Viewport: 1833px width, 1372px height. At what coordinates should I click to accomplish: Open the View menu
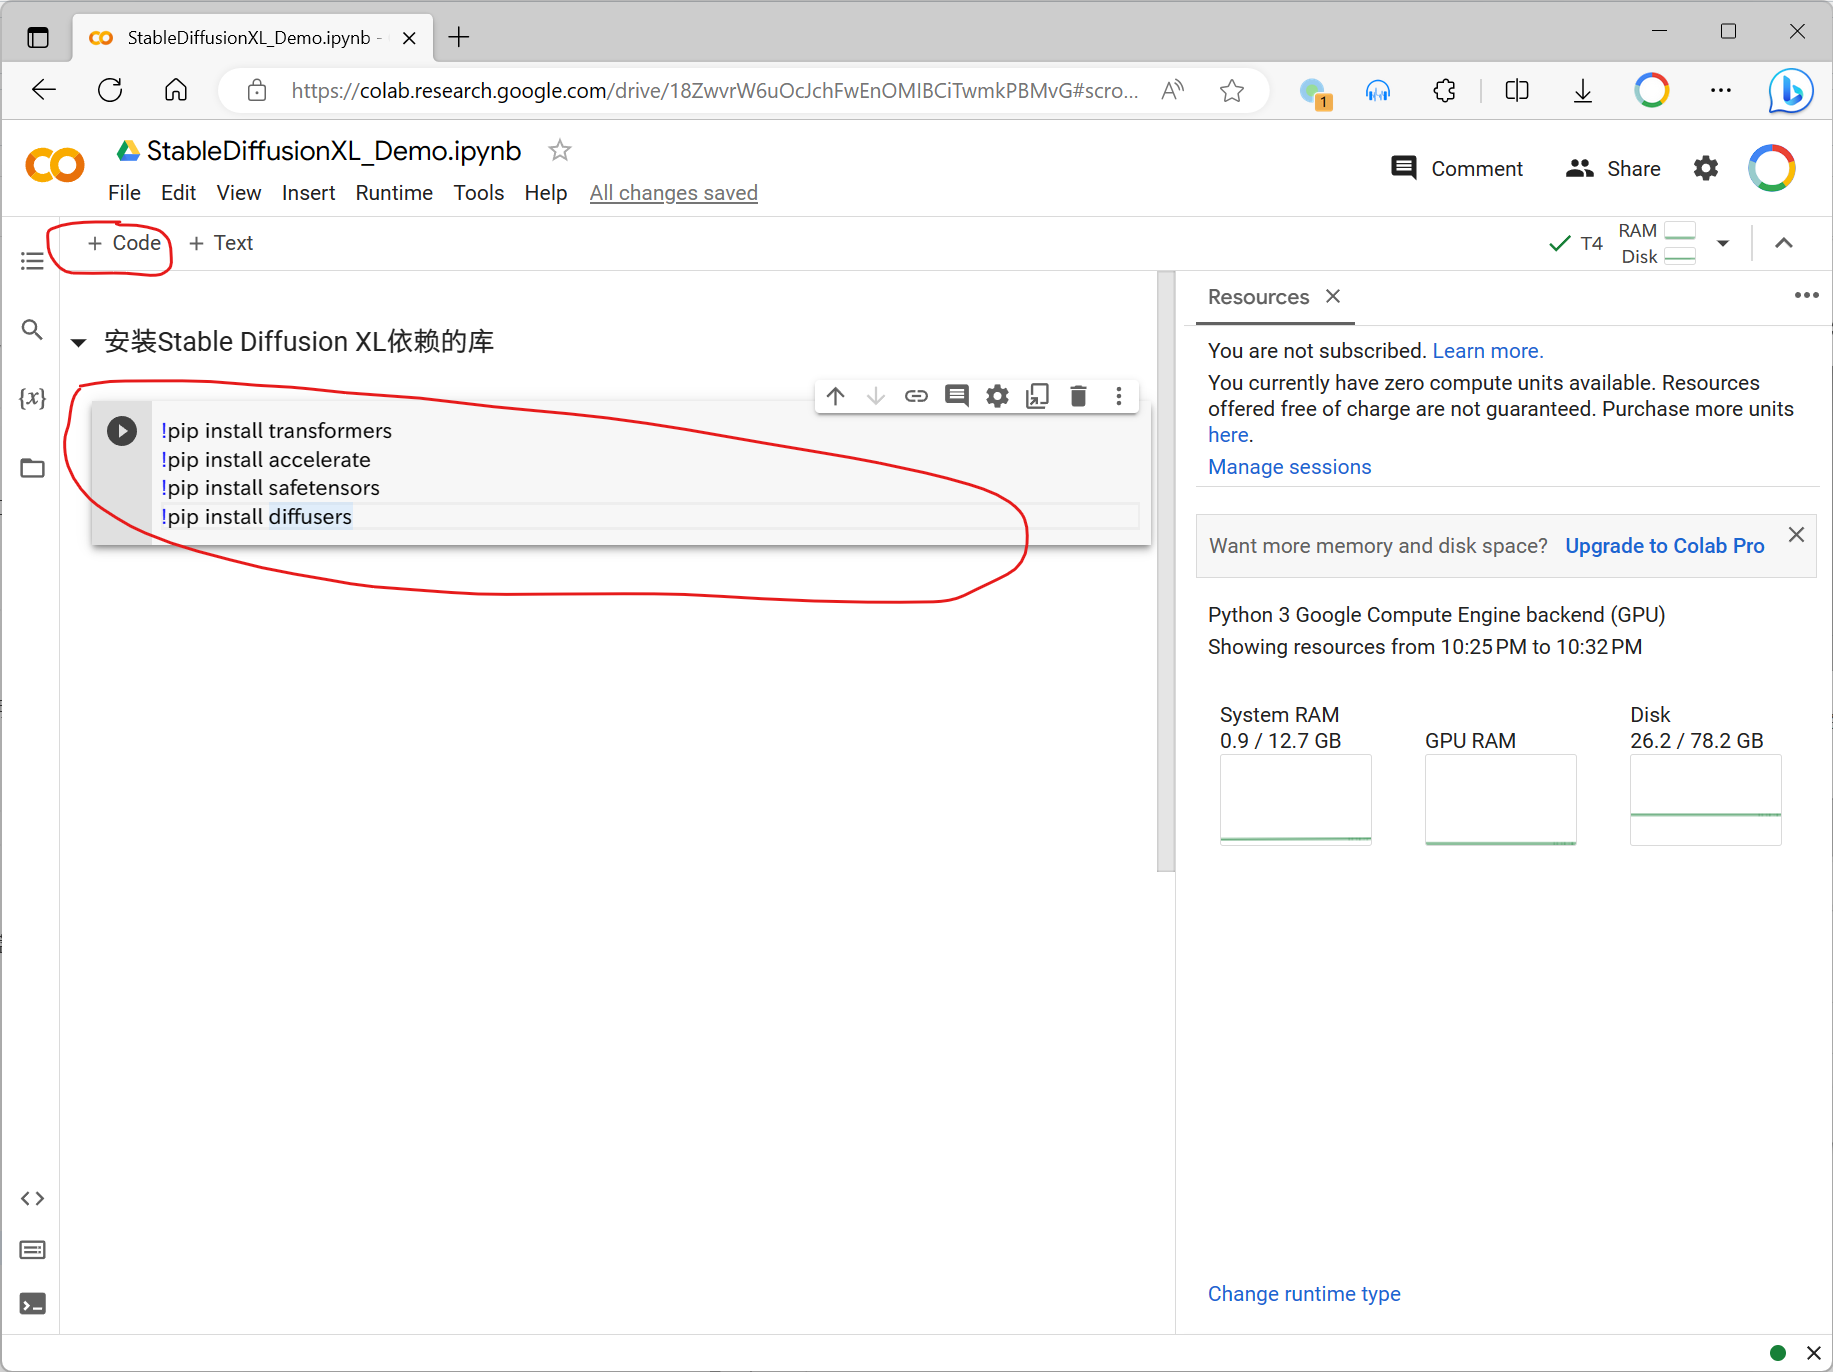(239, 193)
